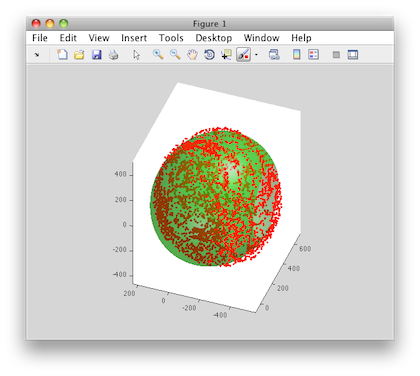Minimize the window with the yellow button
This screenshot has width=420, height=376.
[x=50, y=24]
